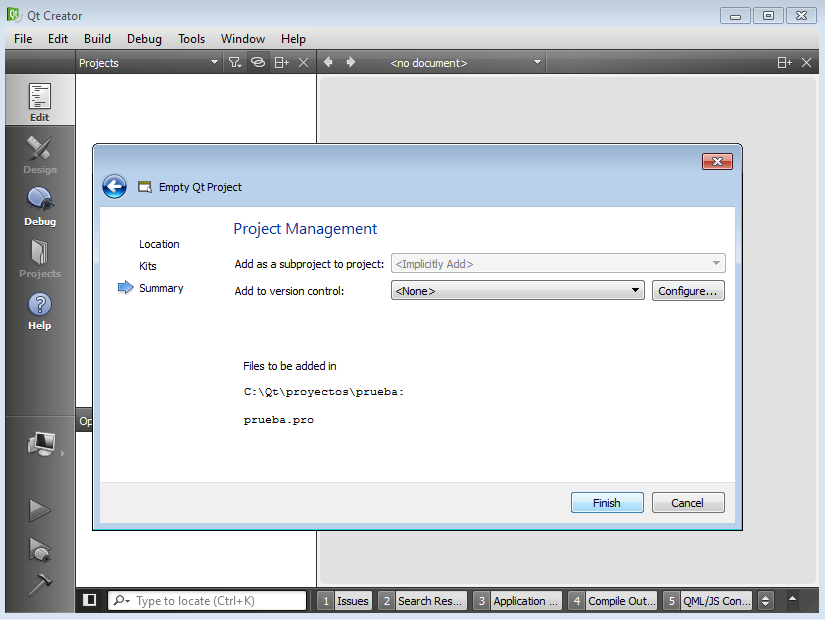Open the Debug menu

(144, 39)
